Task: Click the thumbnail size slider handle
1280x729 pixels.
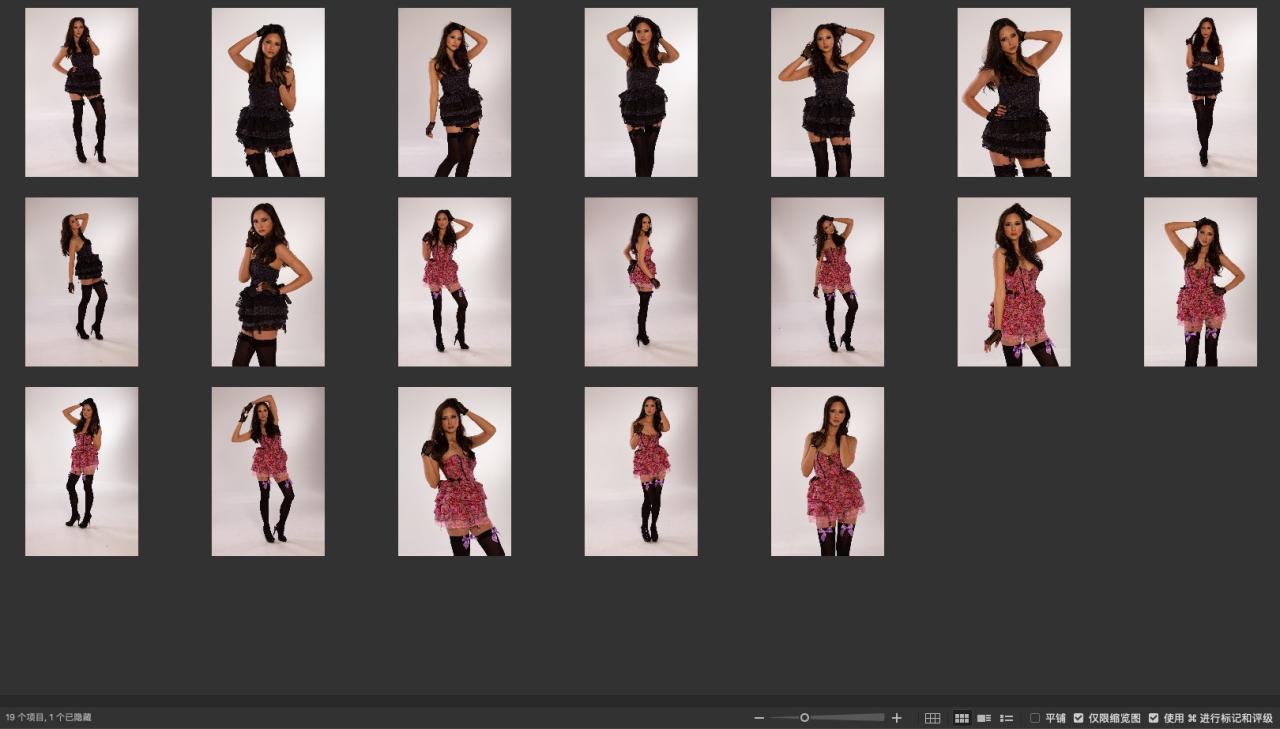Action: 804,718
